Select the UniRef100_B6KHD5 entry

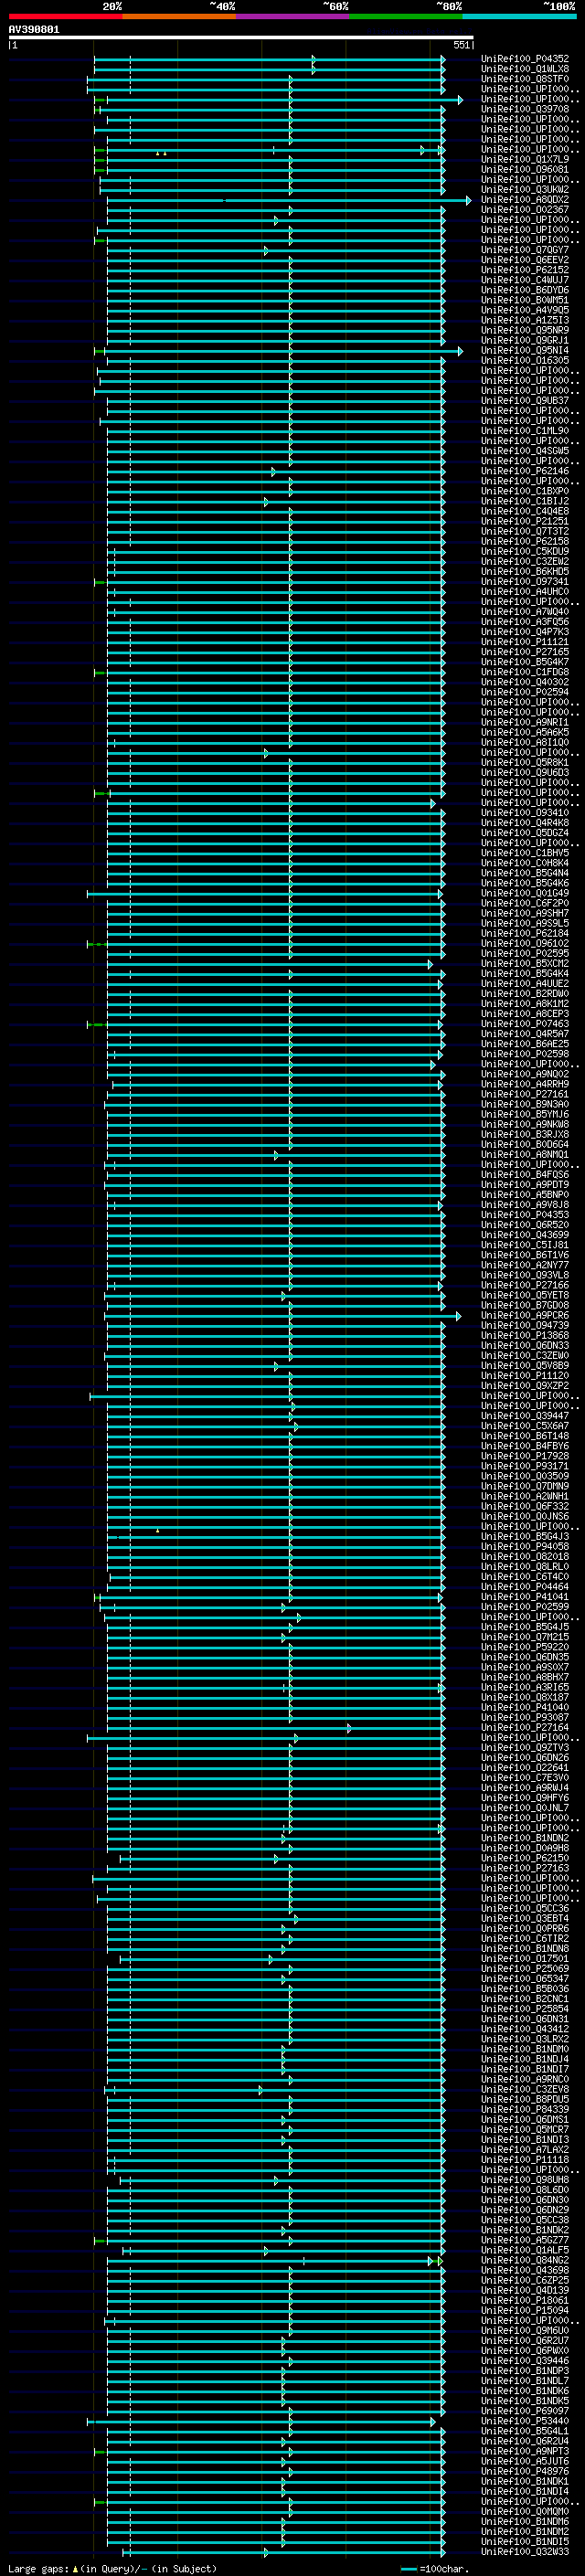525,572
